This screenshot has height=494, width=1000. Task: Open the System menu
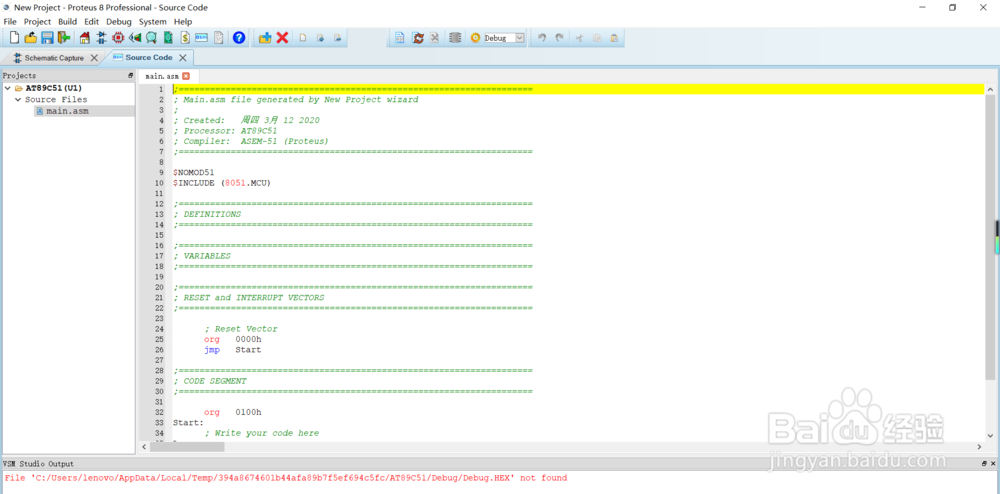(153, 22)
